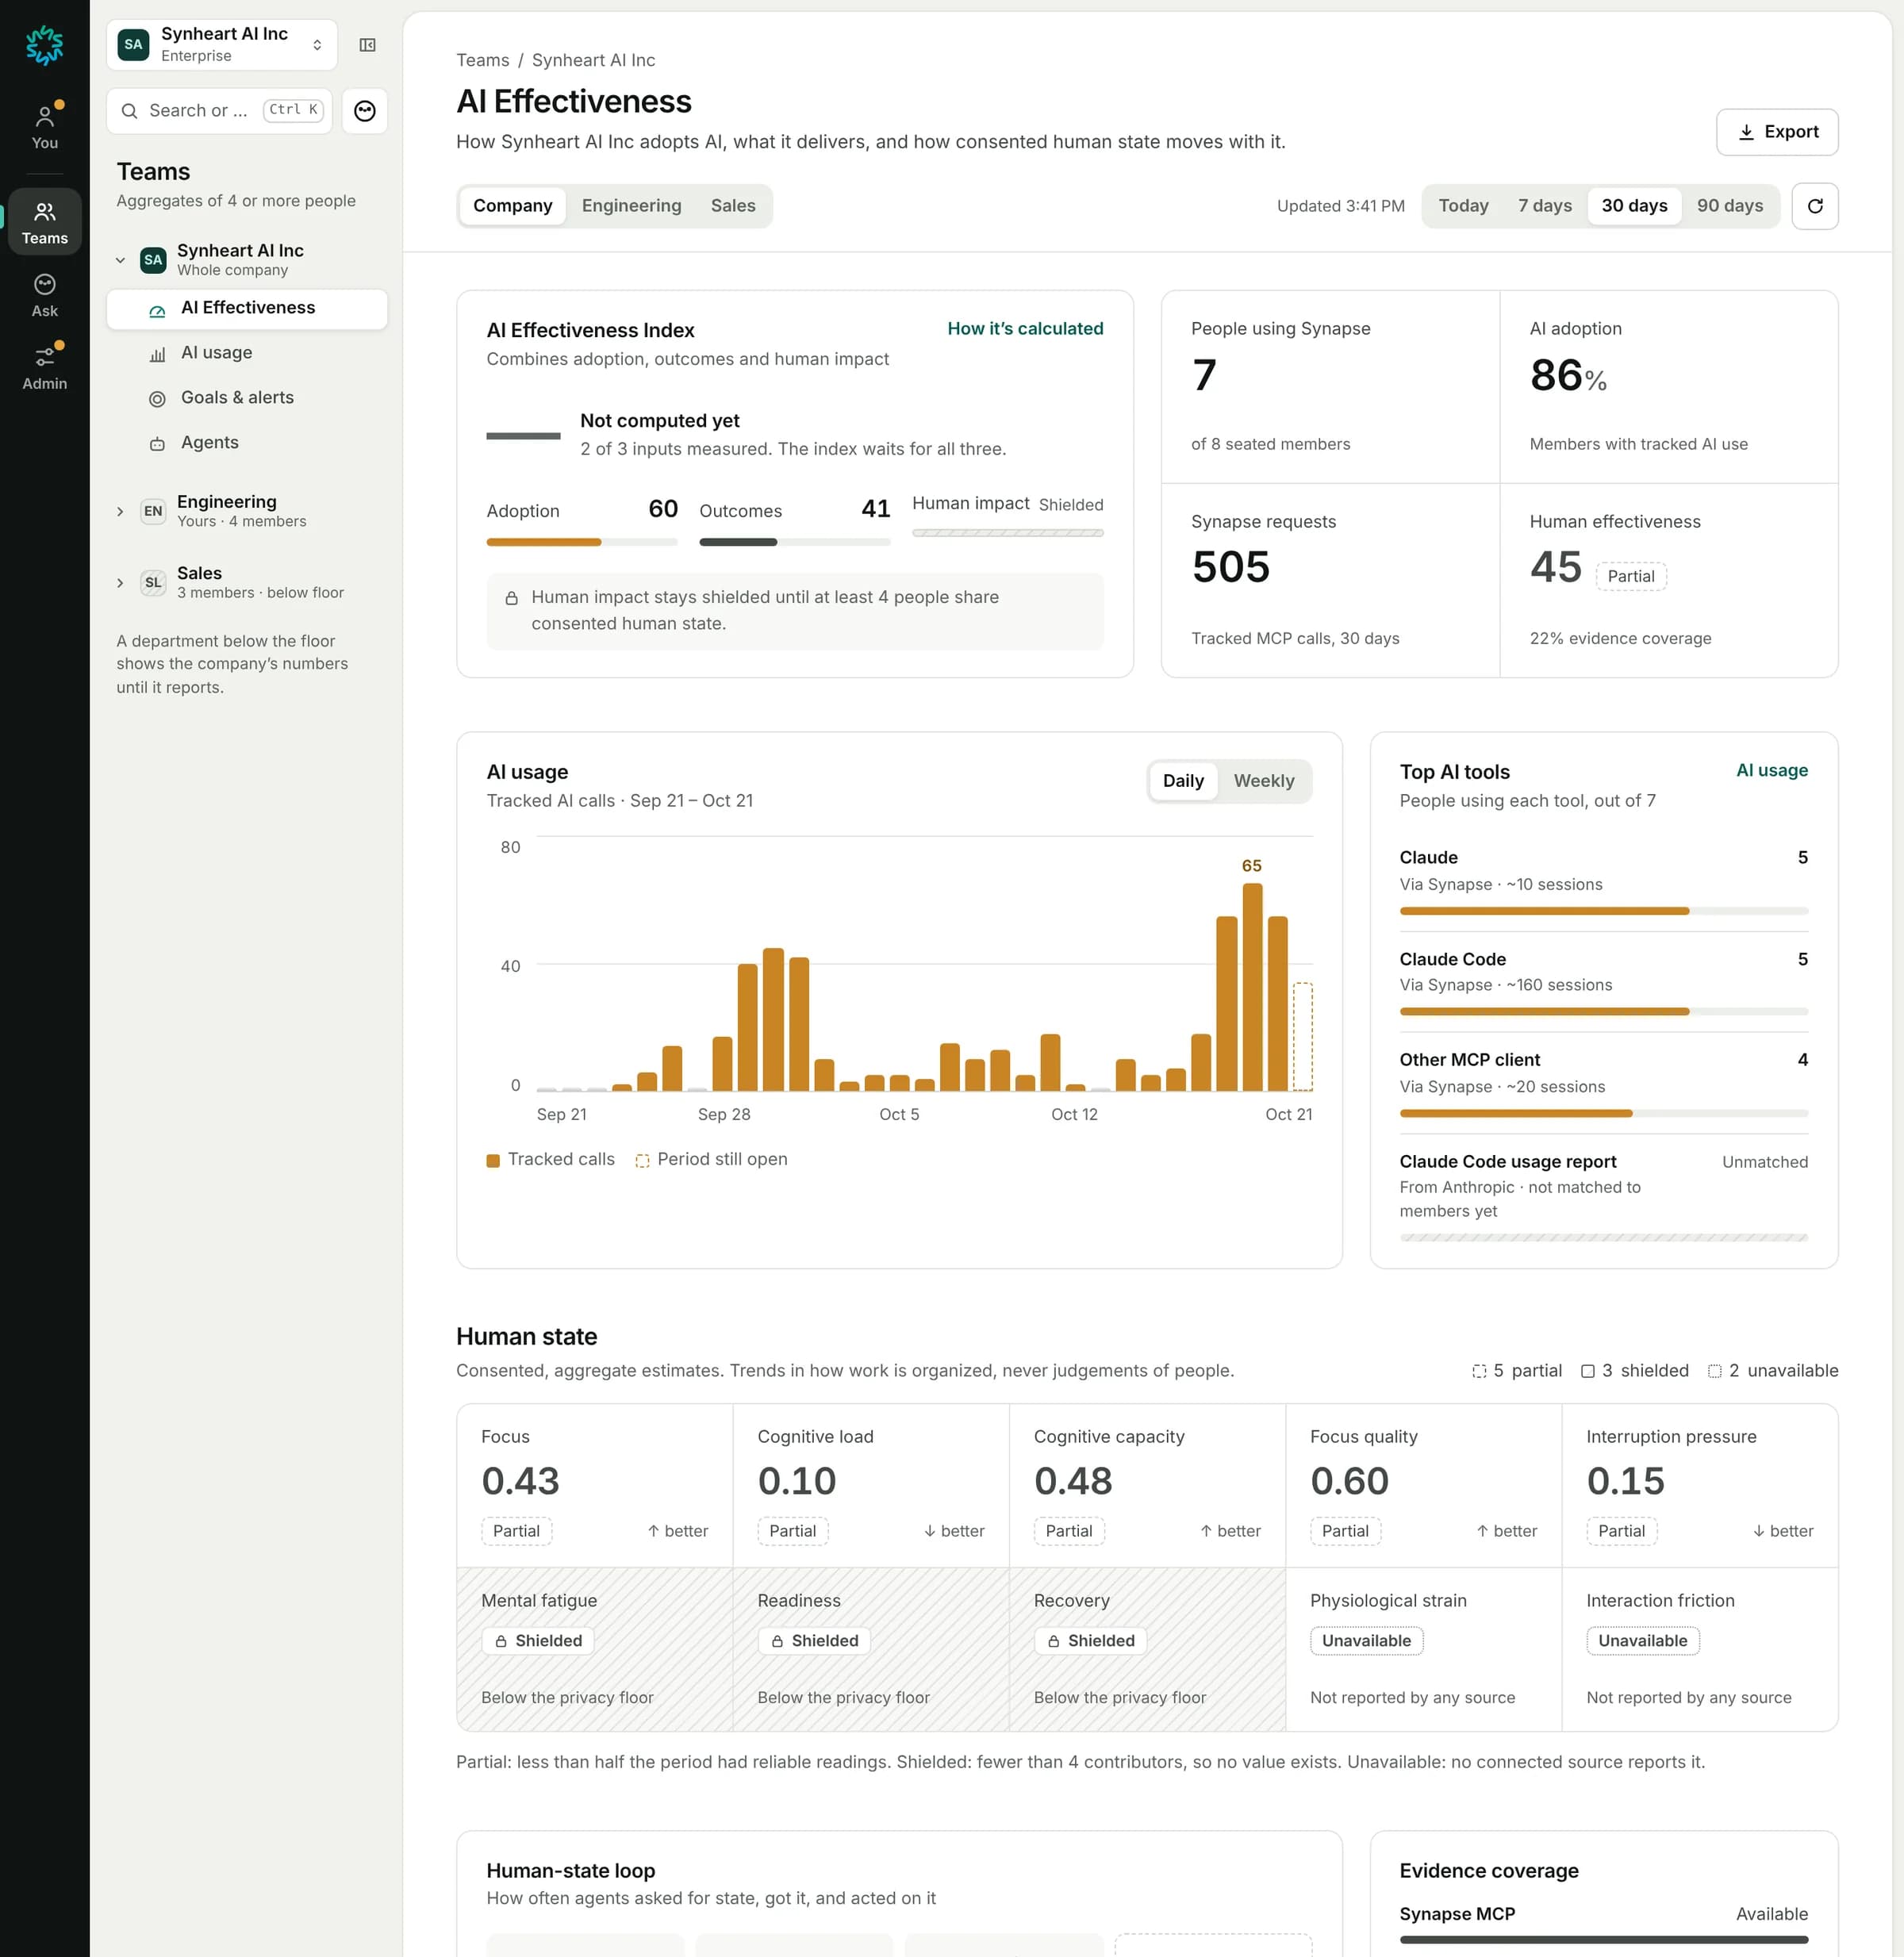
Task: Focus the Search input field
Action: pyautogui.click(x=219, y=111)
